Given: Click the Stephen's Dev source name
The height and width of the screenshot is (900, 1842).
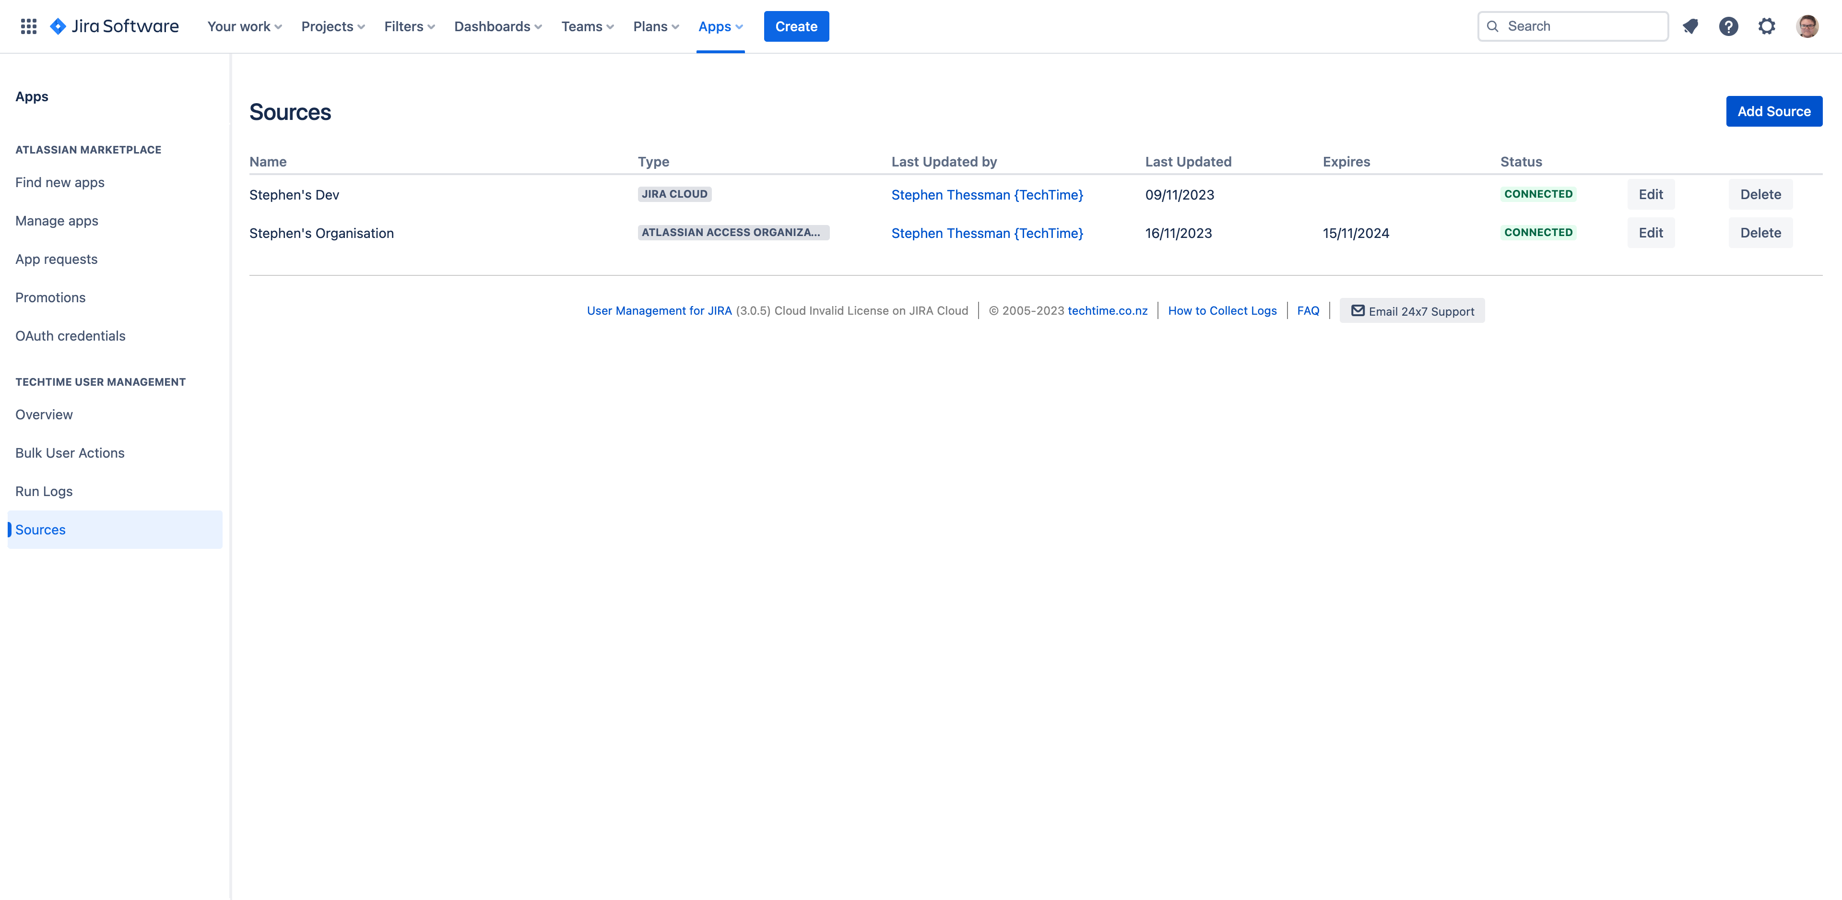Looking at the screenshot, I should [294, 195].
